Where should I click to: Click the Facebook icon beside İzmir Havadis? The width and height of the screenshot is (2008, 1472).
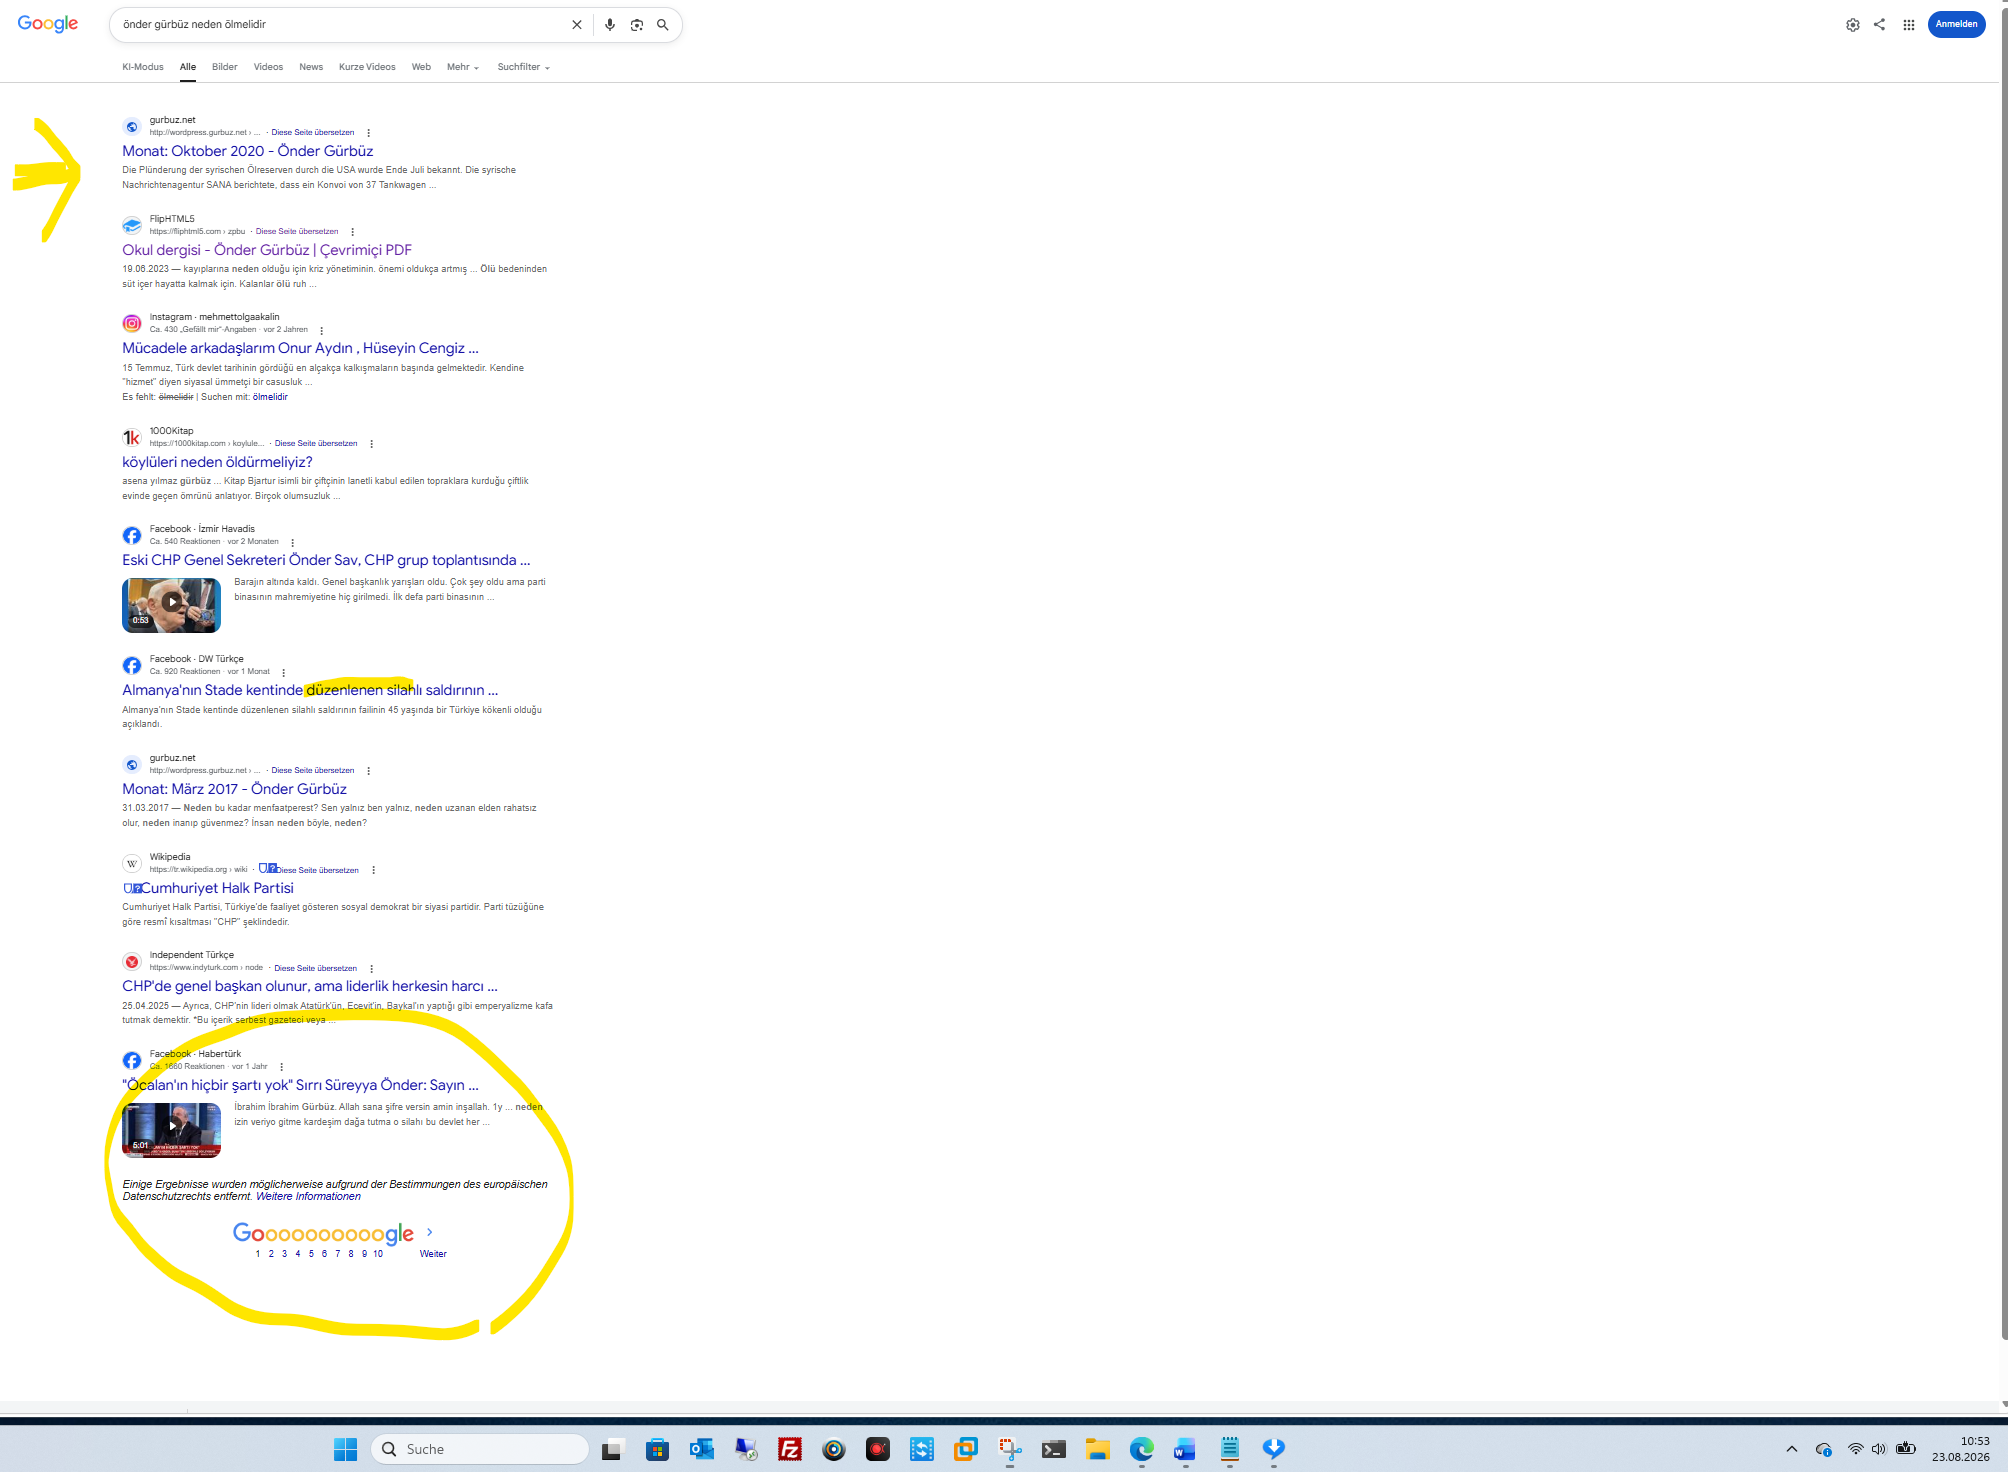(132, 536)
